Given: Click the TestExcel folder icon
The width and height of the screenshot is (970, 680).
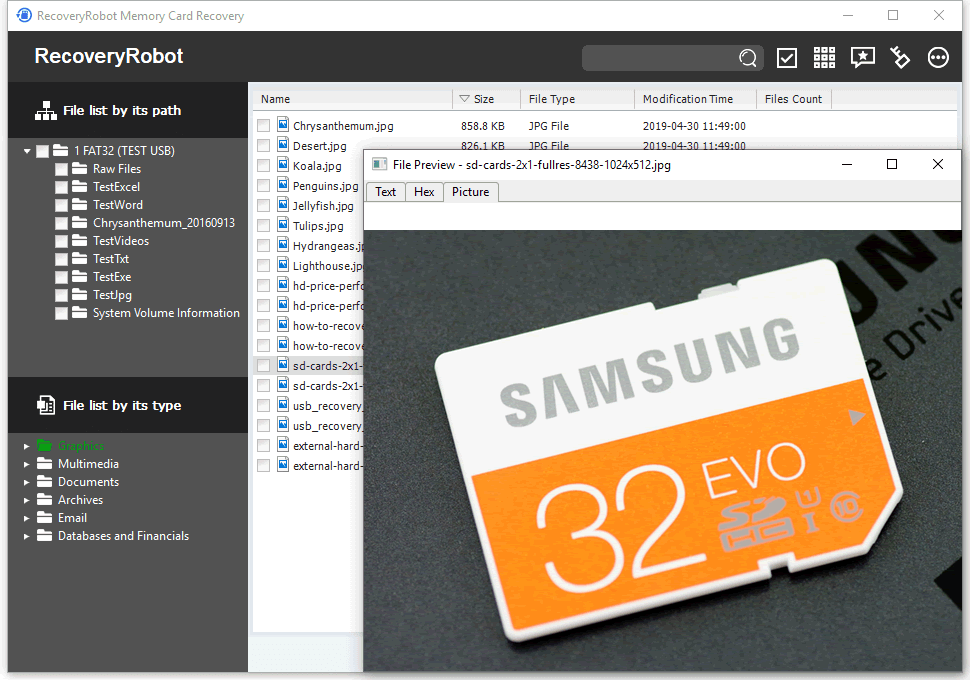Looking at the screenshot, I should pyautogui.click(x=79, y=186).
